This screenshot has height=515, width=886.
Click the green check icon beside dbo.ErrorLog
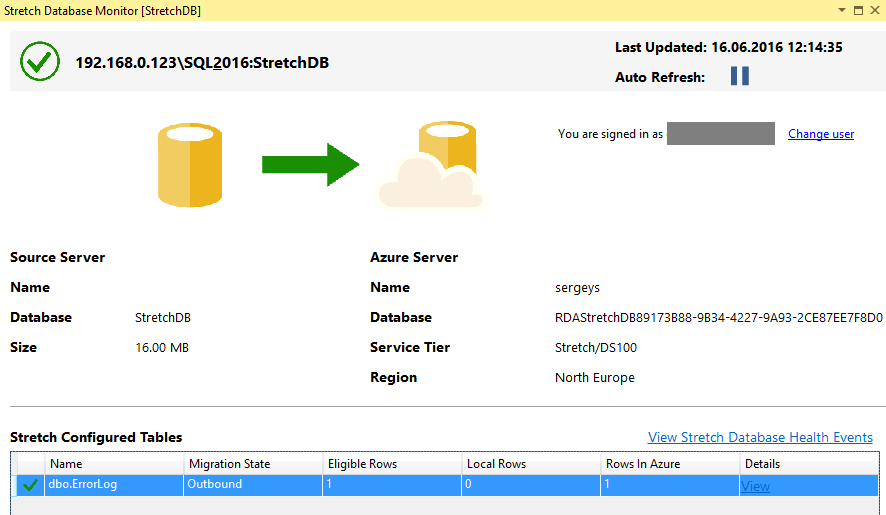(x=30, y=485)
